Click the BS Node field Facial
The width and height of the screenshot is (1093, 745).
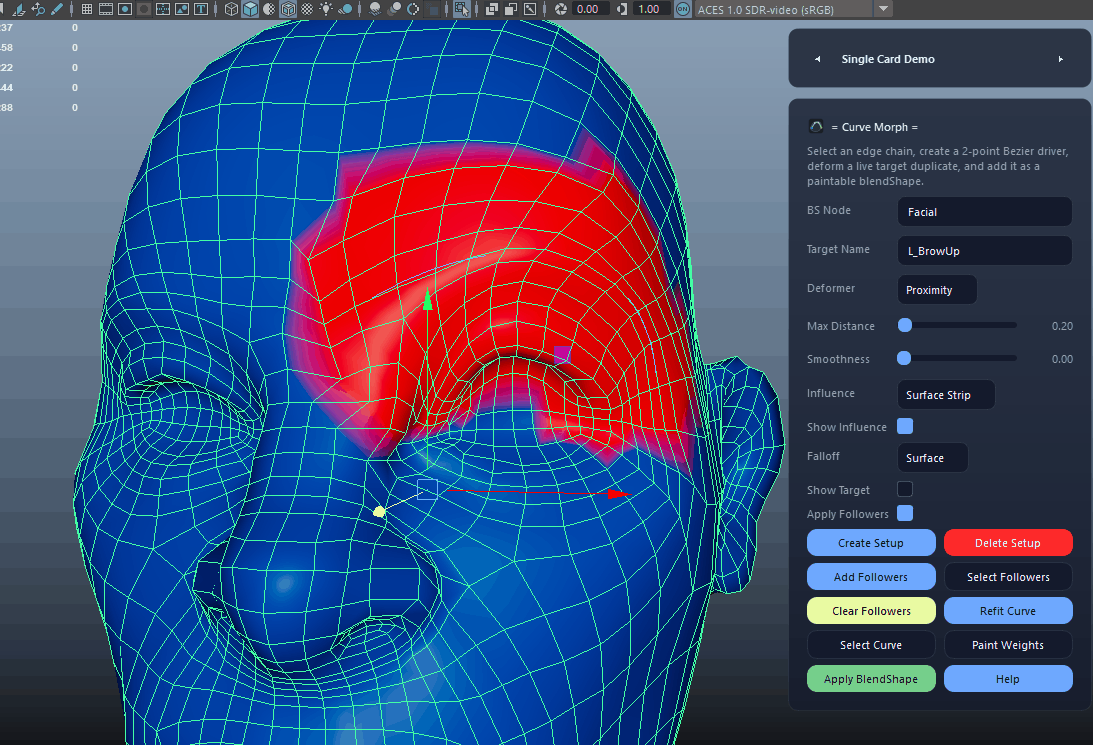tap(984, 211)
